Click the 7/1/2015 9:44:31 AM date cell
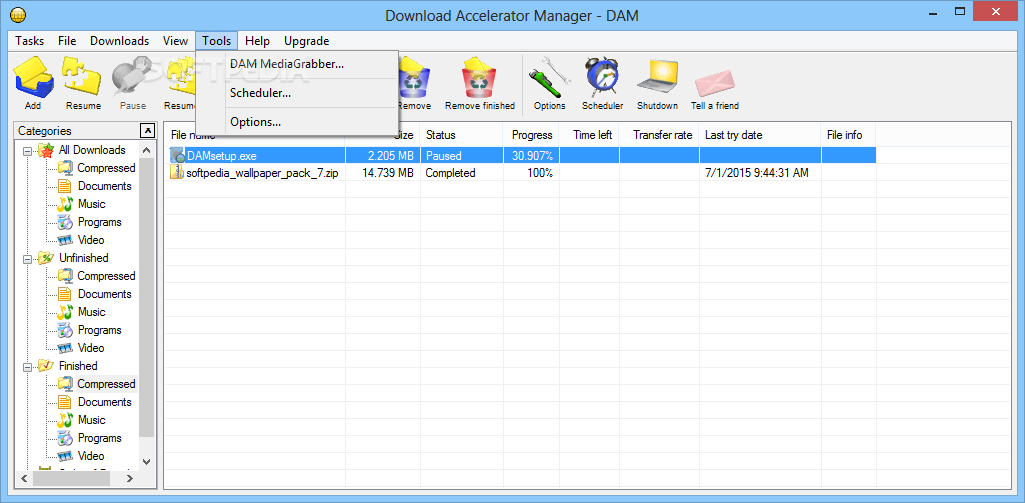The width and height of the screenshot is (1025, 503). tap(760, 173)
